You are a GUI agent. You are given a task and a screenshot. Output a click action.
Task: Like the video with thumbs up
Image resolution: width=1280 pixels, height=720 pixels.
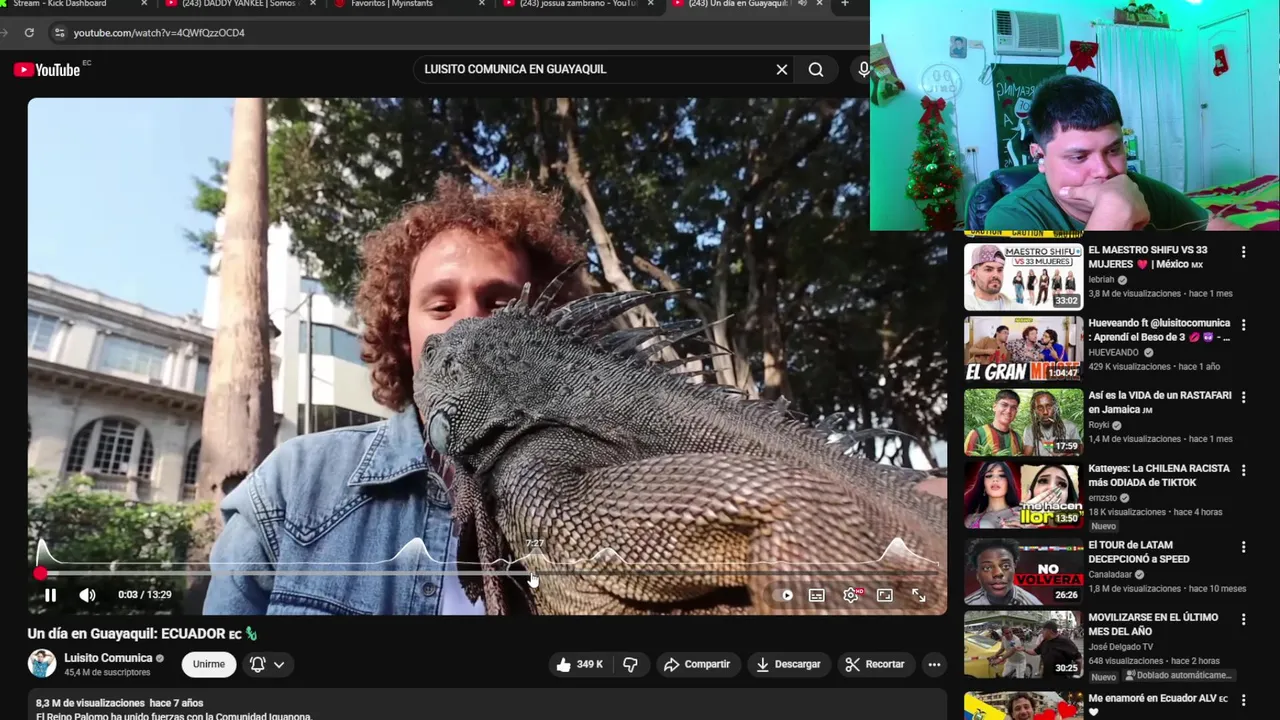click(x=579, y=664)
